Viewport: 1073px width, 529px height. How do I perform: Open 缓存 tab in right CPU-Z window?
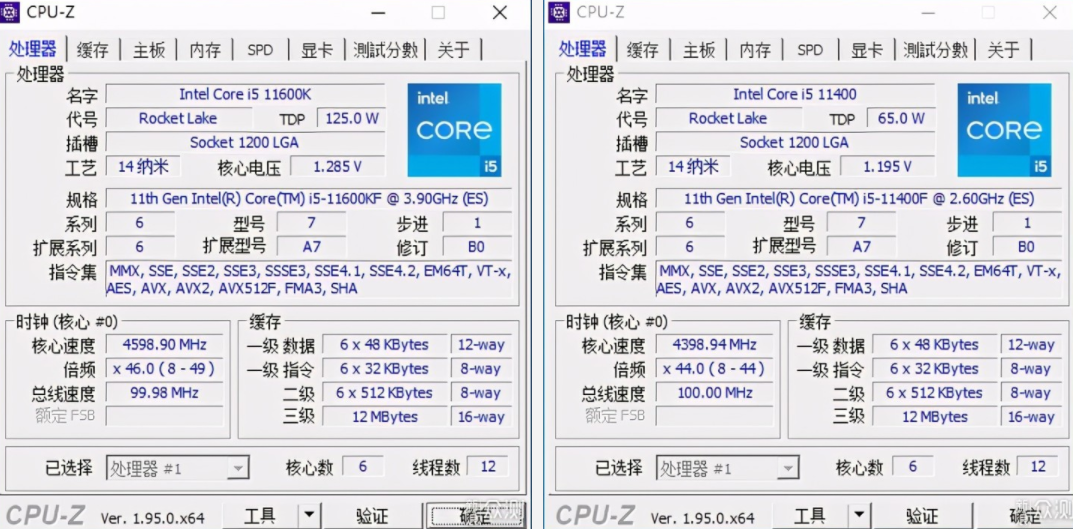pyautogui.click(x=643, y=49)
